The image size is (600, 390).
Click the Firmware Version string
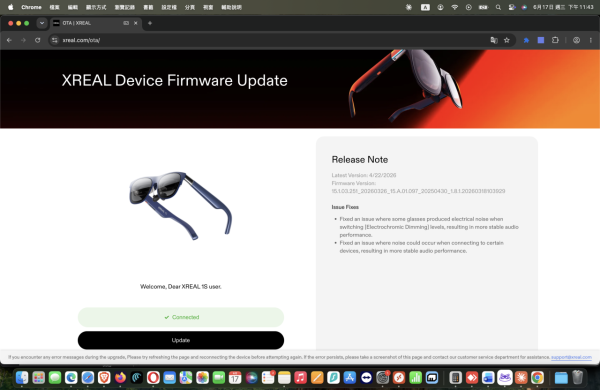418,191
